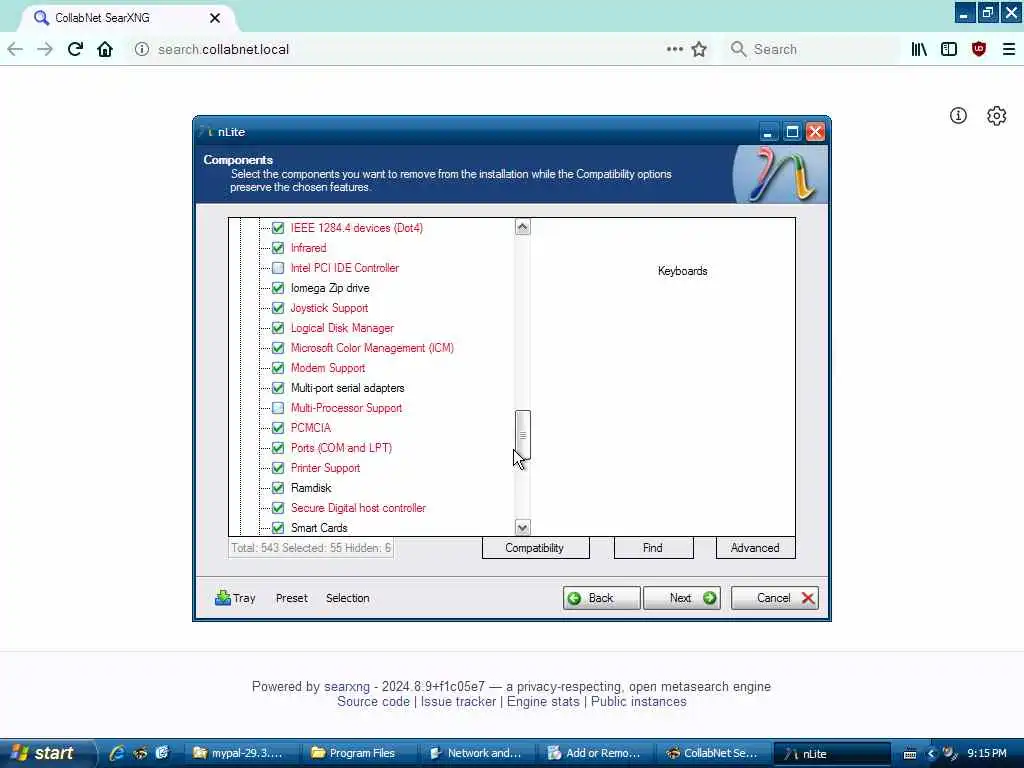Toggle Iomega Zip drive checkbox
Screen dimensions: 1024x768
coord(278,288)
